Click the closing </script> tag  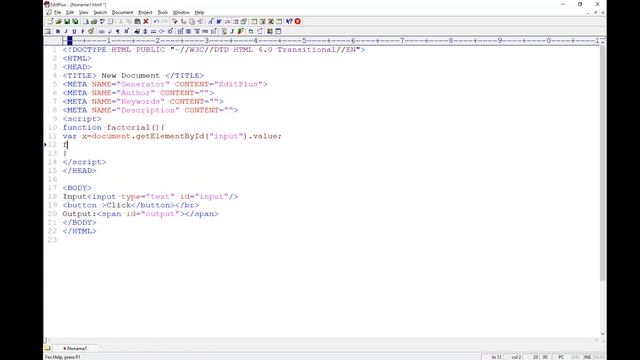point(84,162)
